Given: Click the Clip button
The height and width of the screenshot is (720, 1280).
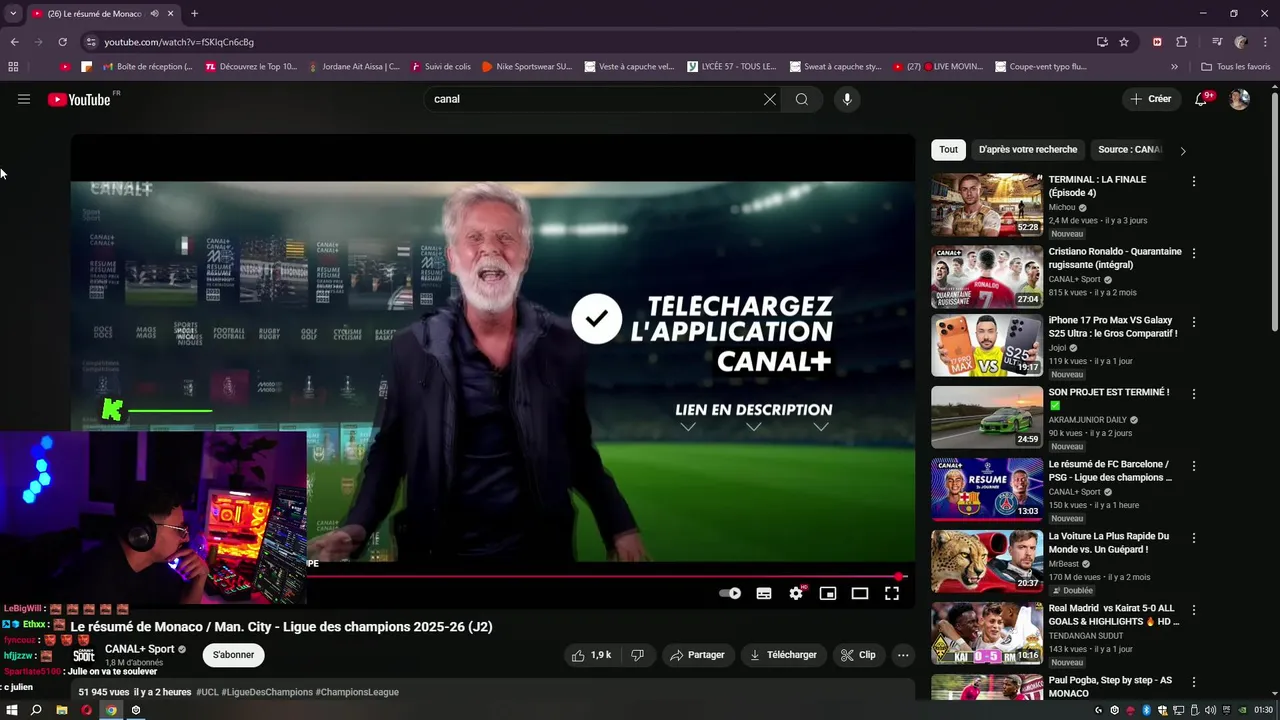Looking at the screenshot, I should pos(858,655).
